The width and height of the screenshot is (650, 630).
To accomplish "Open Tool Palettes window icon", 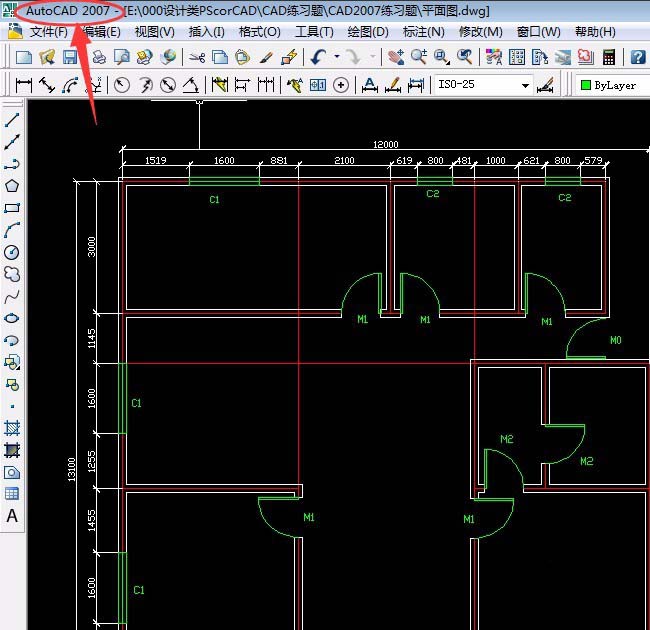I will (540, 57).
